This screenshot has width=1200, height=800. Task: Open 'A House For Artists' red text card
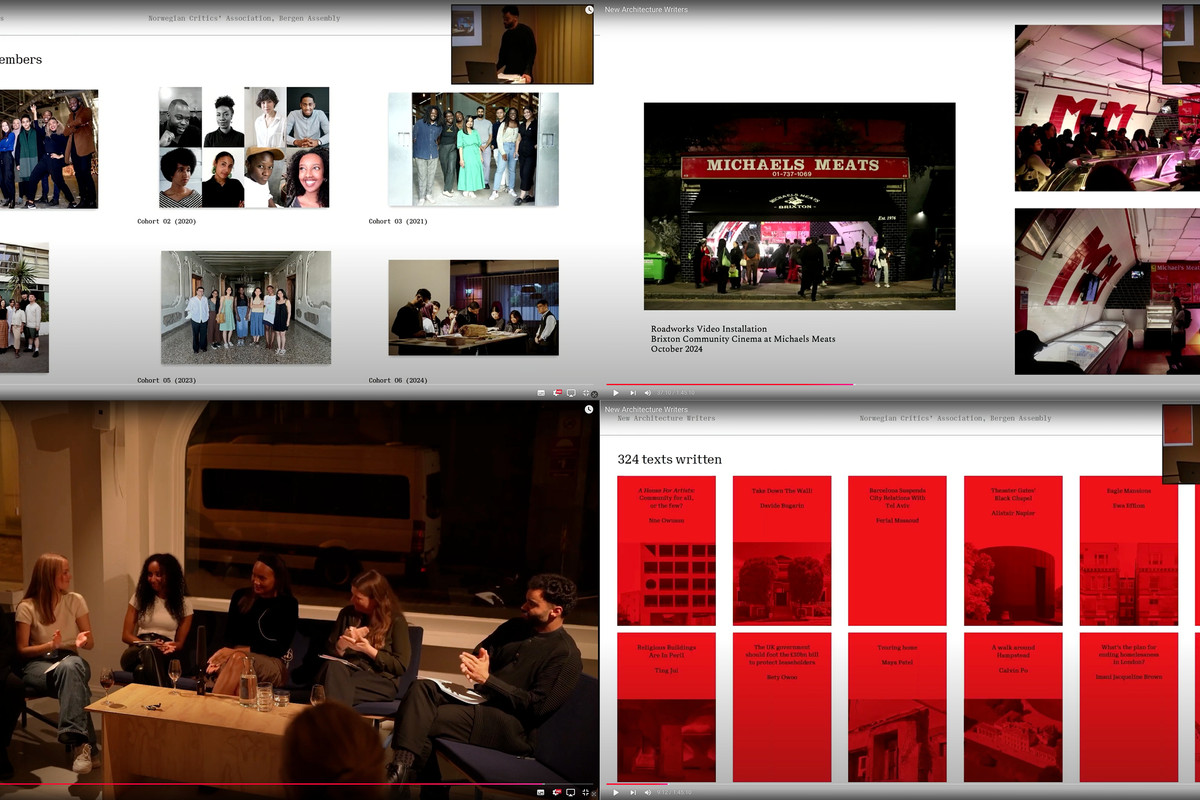click(x=666, y=551)
